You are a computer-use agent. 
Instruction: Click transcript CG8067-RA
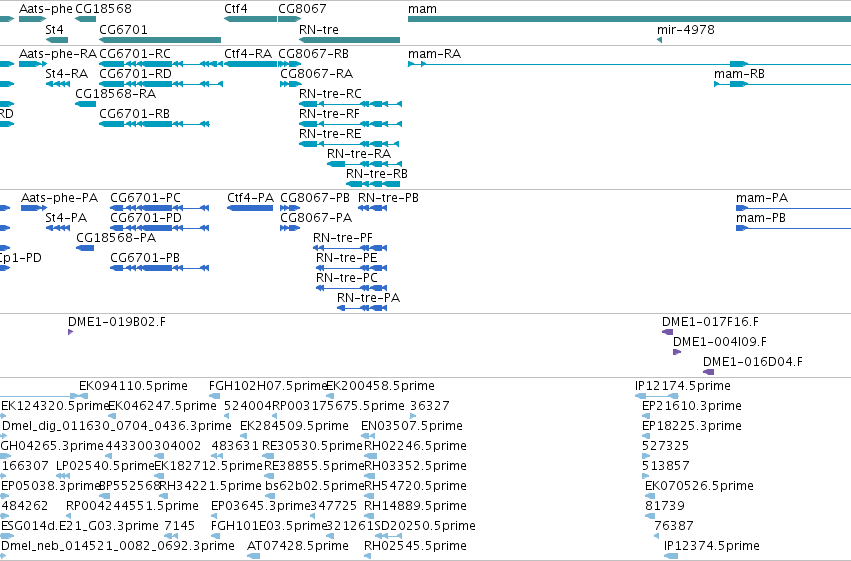(x=290, y=84)
